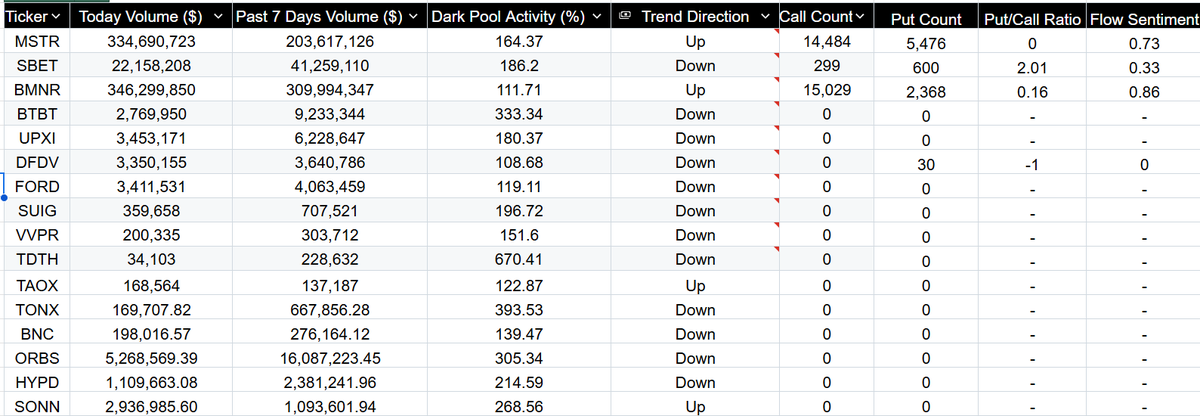Image resolution: width=1200 pixels, height=416 pixels.
Task: Open the Today Volume ($) filter dropdown
Action: 219,17
